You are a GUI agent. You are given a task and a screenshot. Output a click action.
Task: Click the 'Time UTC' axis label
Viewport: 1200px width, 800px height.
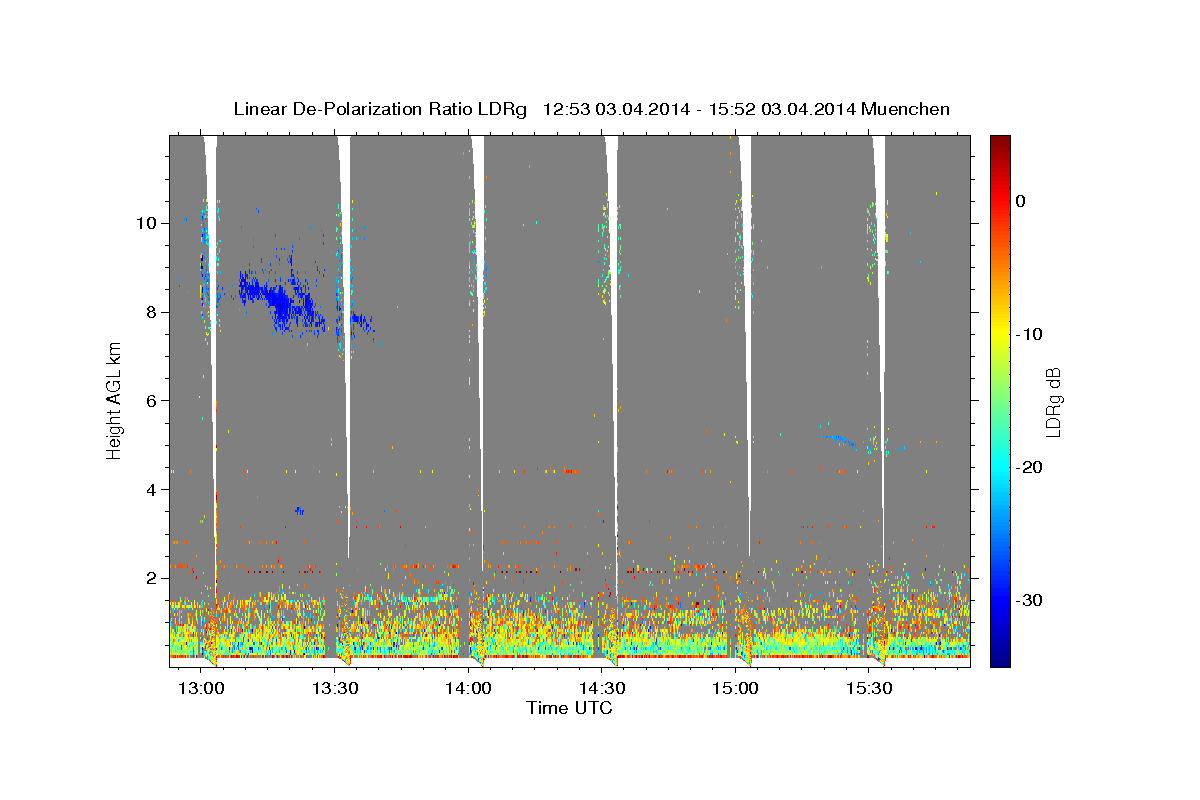pyautogui.click(x=569, y=708)
